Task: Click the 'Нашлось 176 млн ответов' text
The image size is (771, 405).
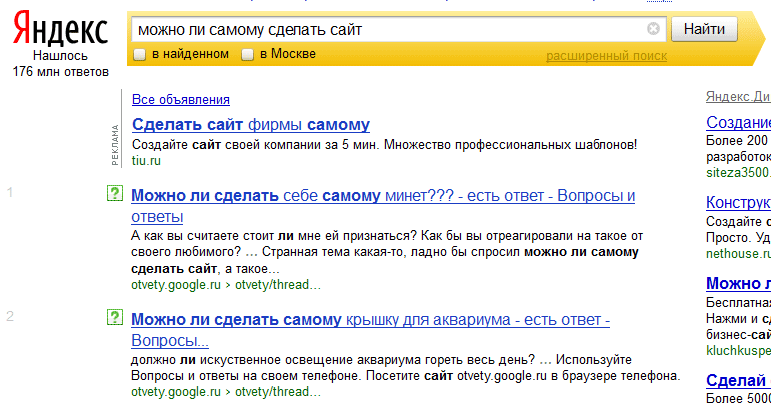Action: pyautogui.click(x=60, y=64)
